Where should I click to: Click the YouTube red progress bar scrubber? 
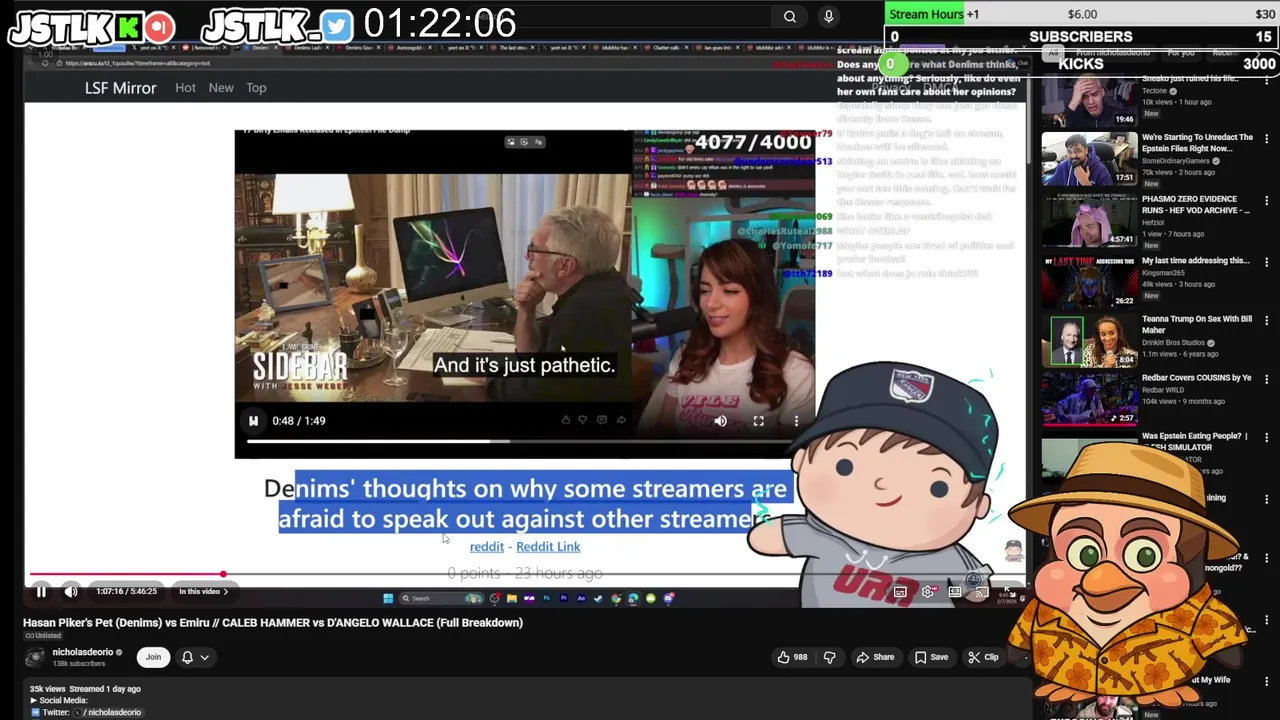pos(223,575)
